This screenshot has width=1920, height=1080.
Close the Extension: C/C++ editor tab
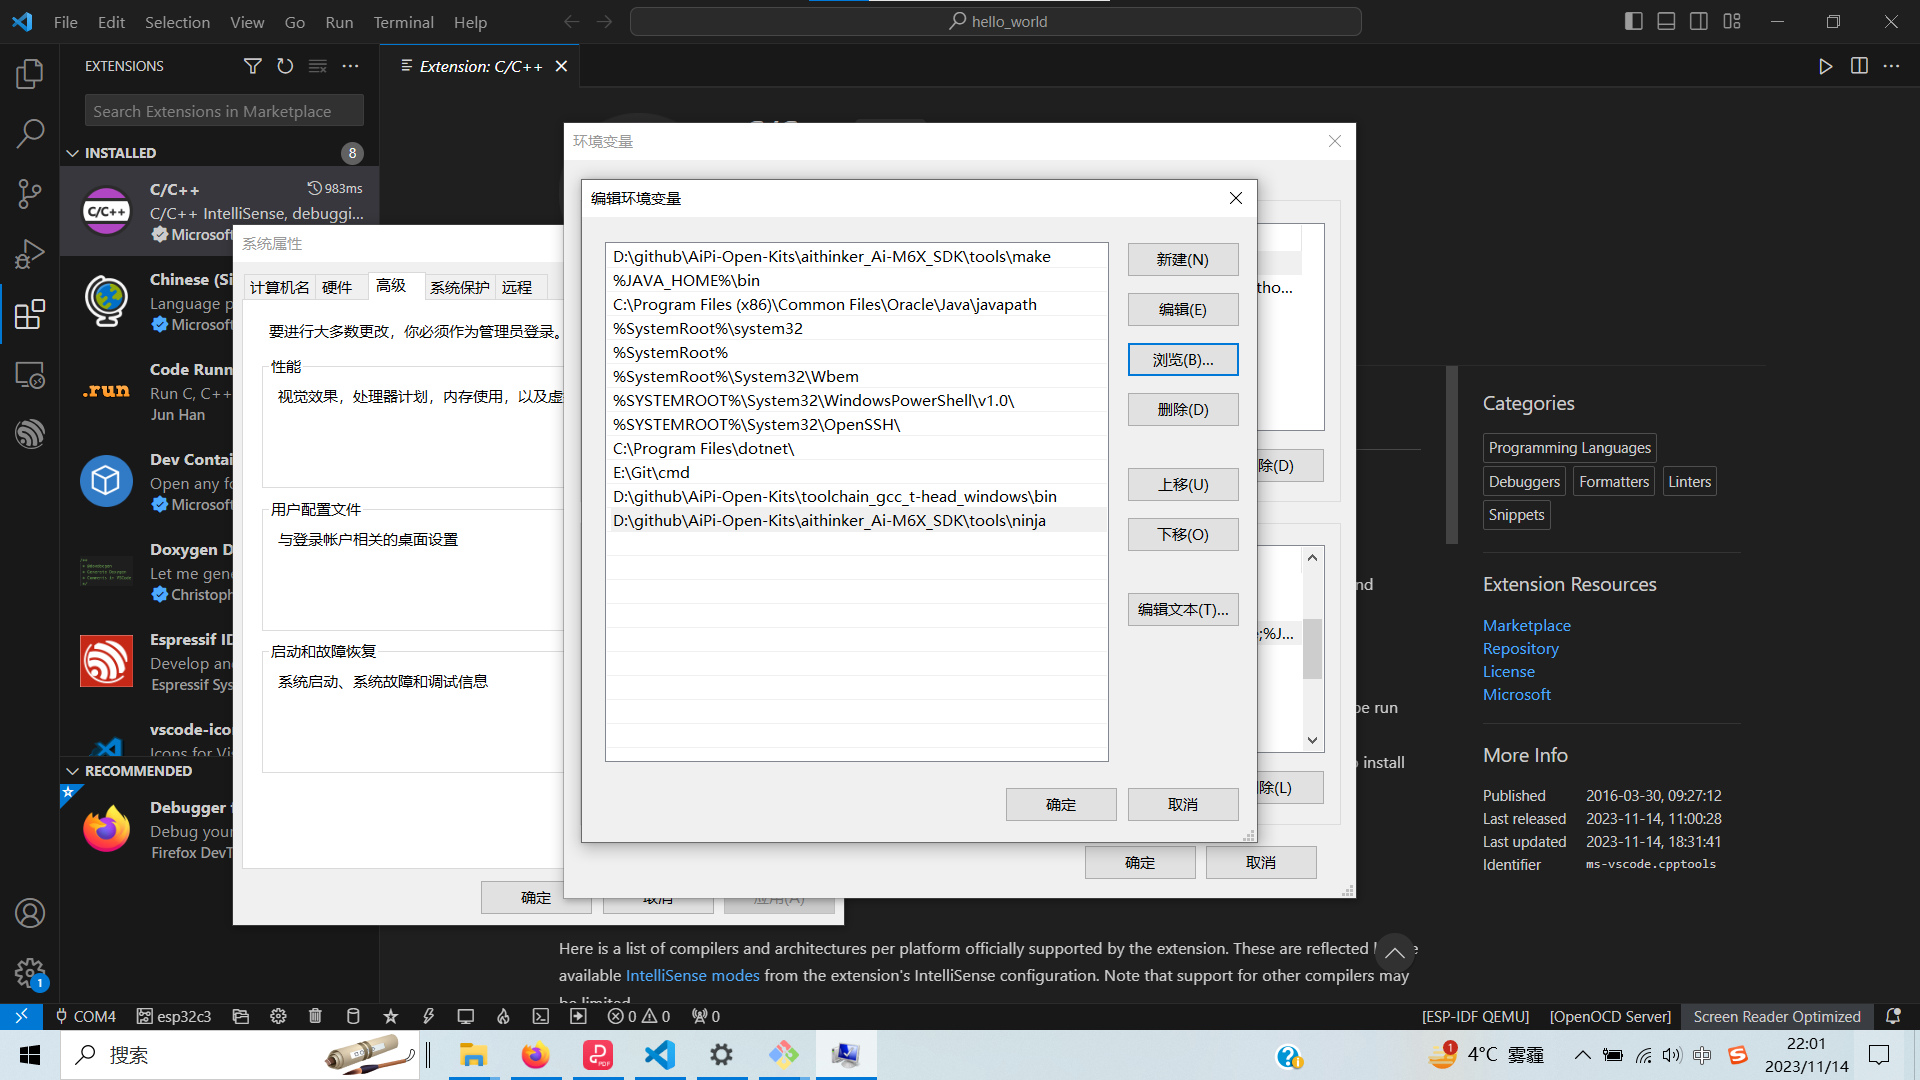[561, 66]
